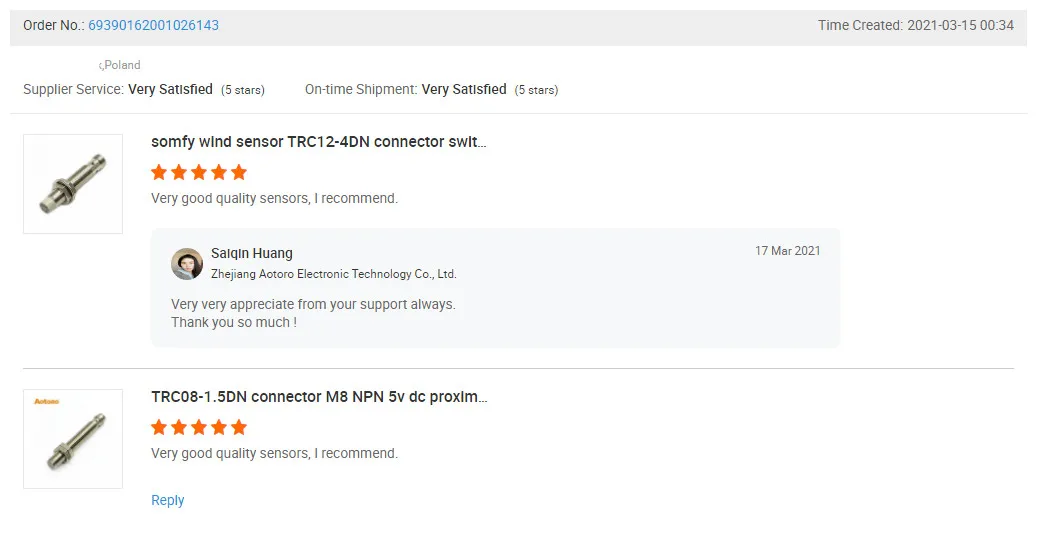Select the Saiqin Huang name
Image resolution: width=1037 pixels, height=534 pixels.
click(252, 254)
